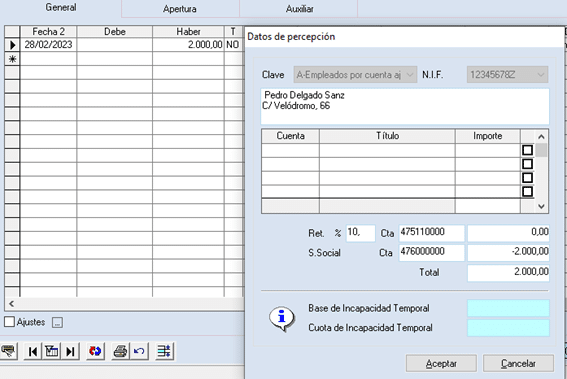Click the red and blue refresh arrows icon
Screen dimensions: 567x379
pyautogui.click(x=95, y=351)
